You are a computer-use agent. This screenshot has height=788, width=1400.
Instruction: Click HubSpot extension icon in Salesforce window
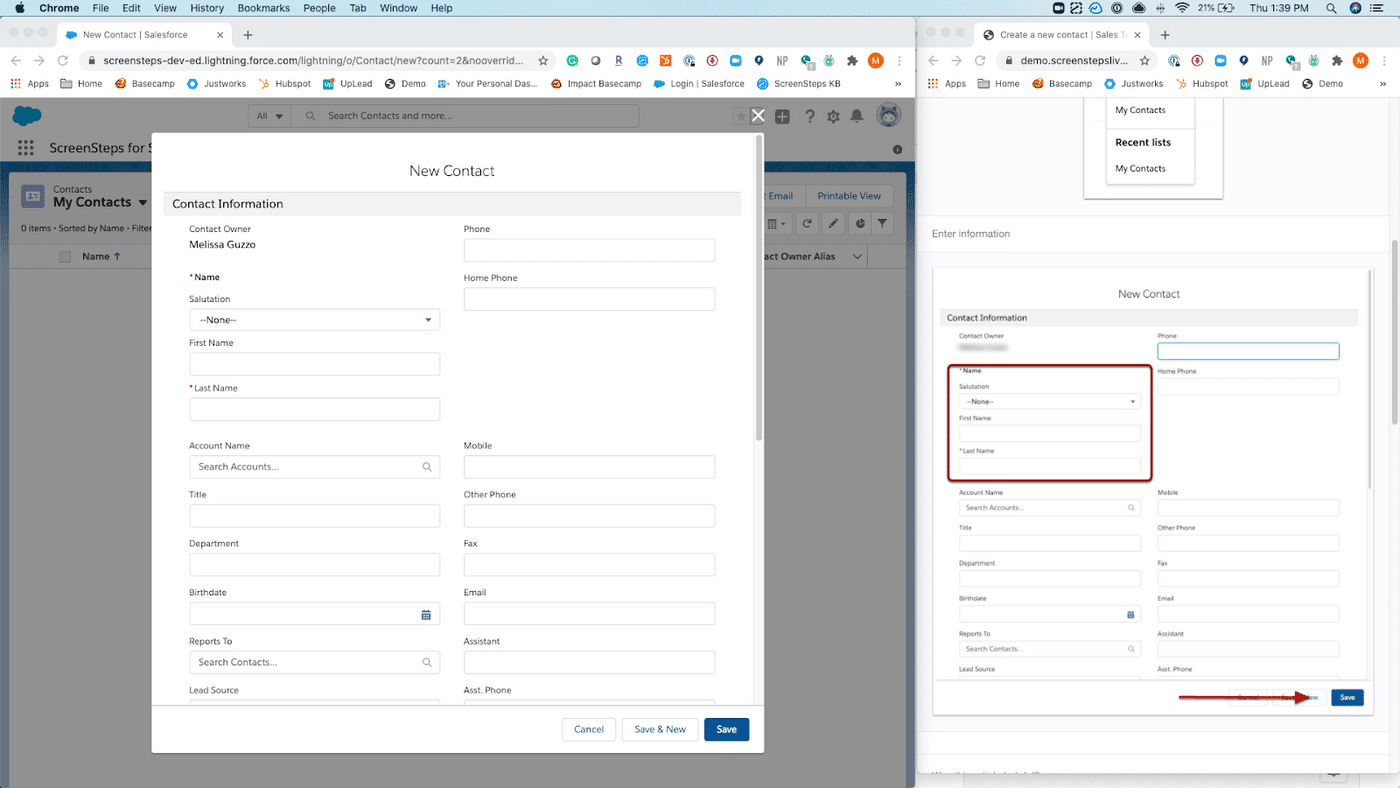[665, 60]
